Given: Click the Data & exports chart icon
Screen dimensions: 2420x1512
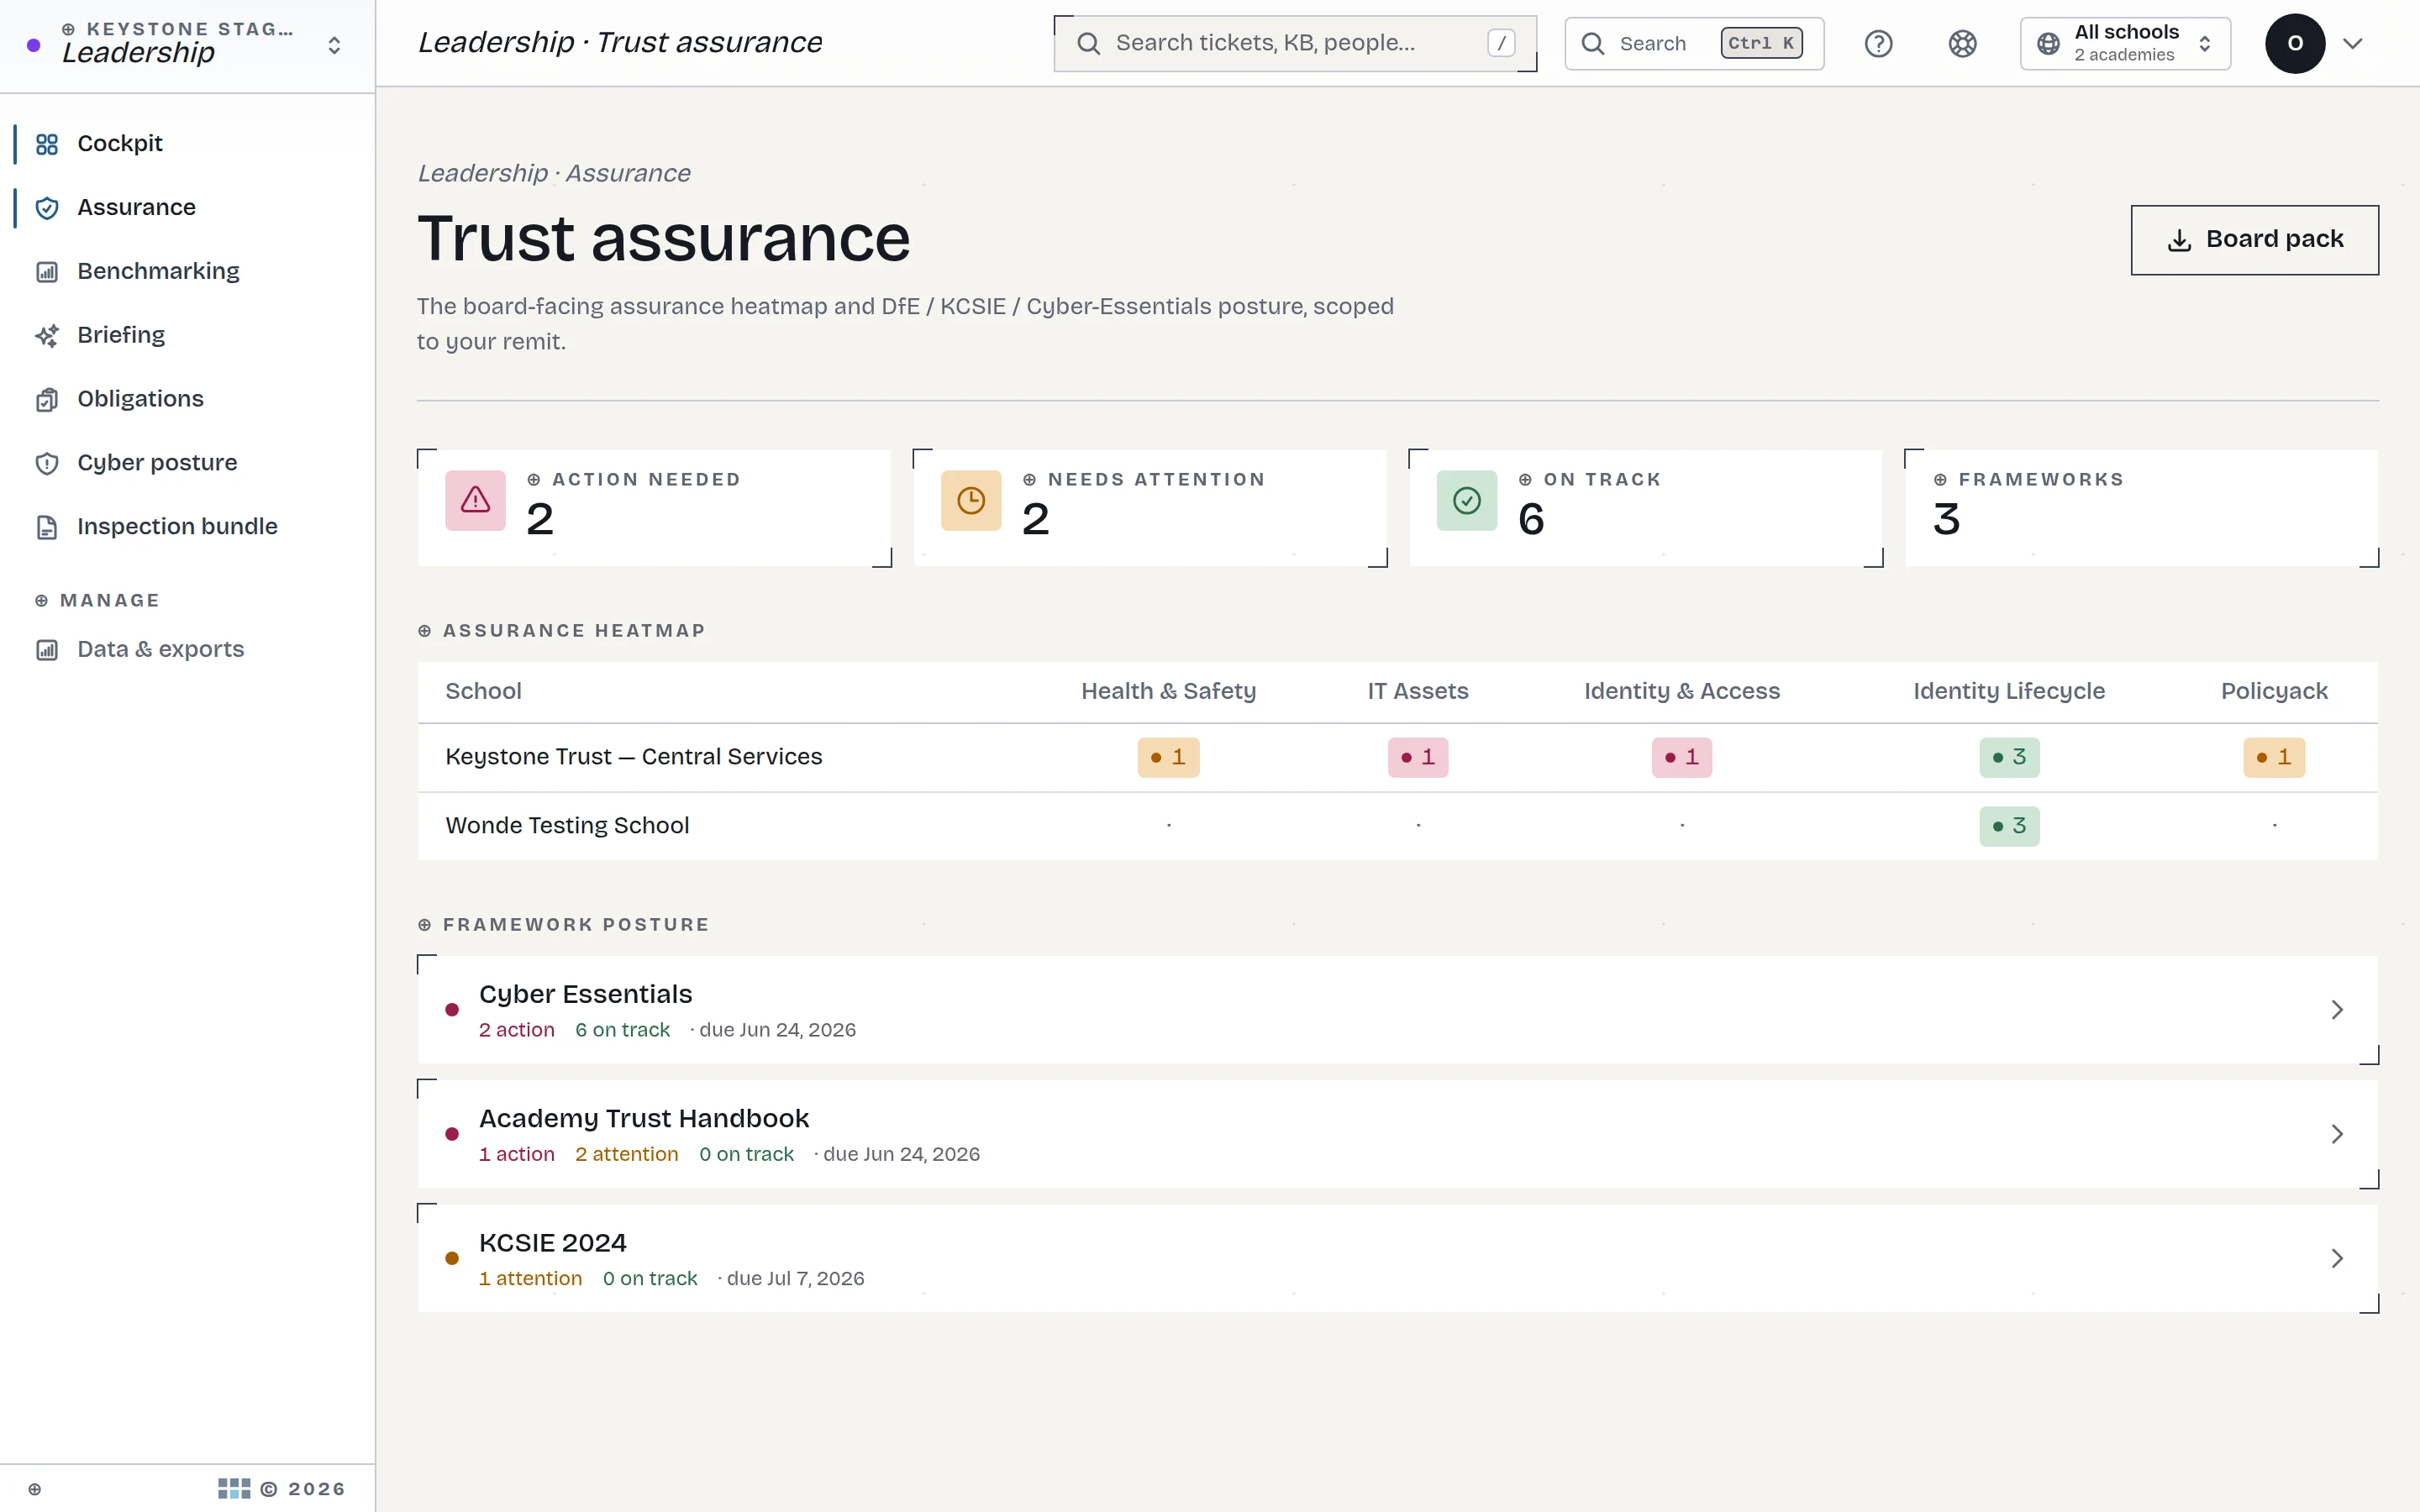Looking at the screenshot, I should pos(47,650).
